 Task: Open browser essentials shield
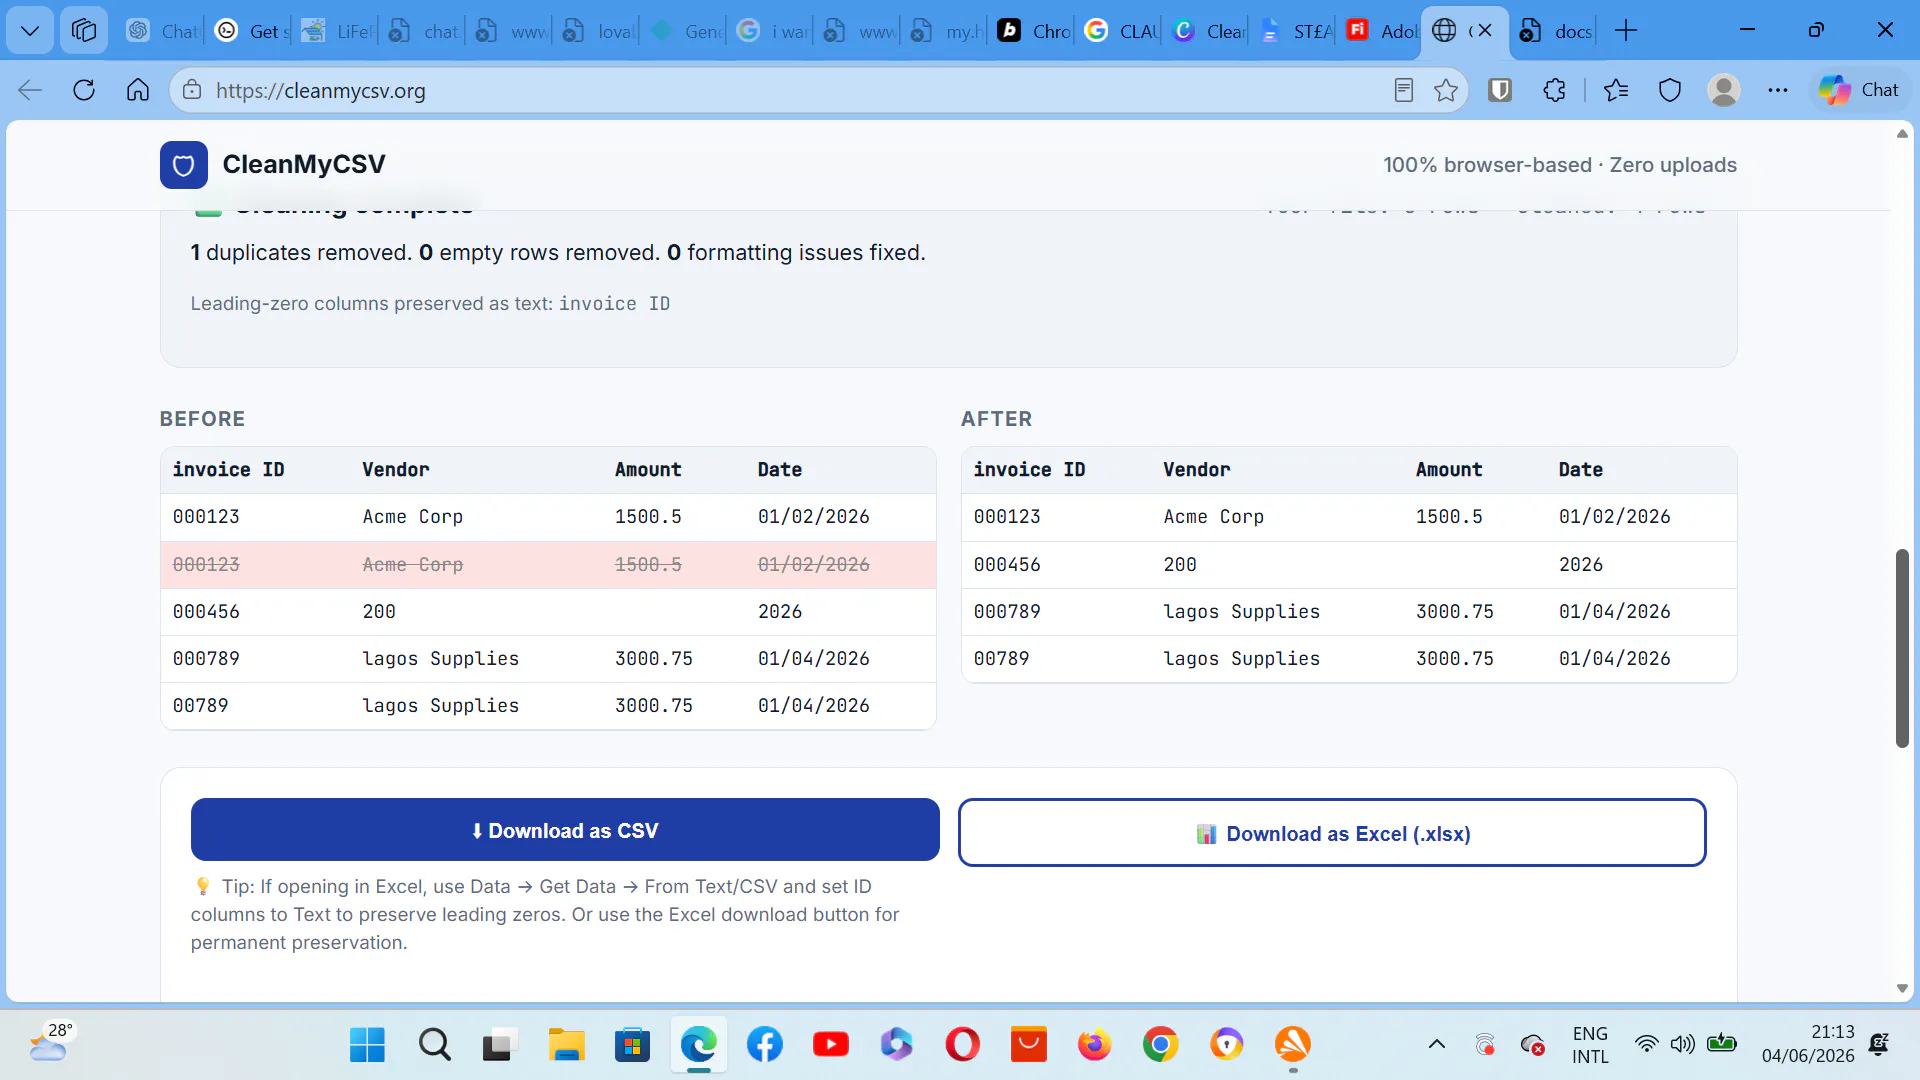pos(1670,90)
